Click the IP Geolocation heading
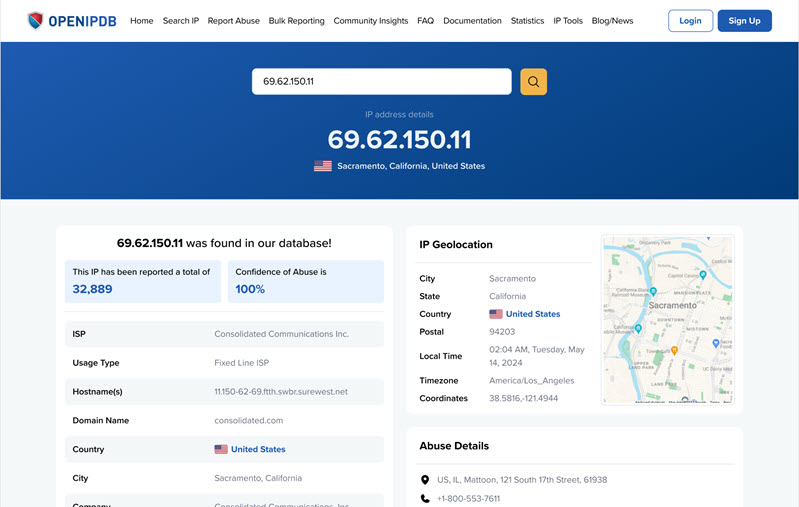799x507 pixels. coord(456,245)
